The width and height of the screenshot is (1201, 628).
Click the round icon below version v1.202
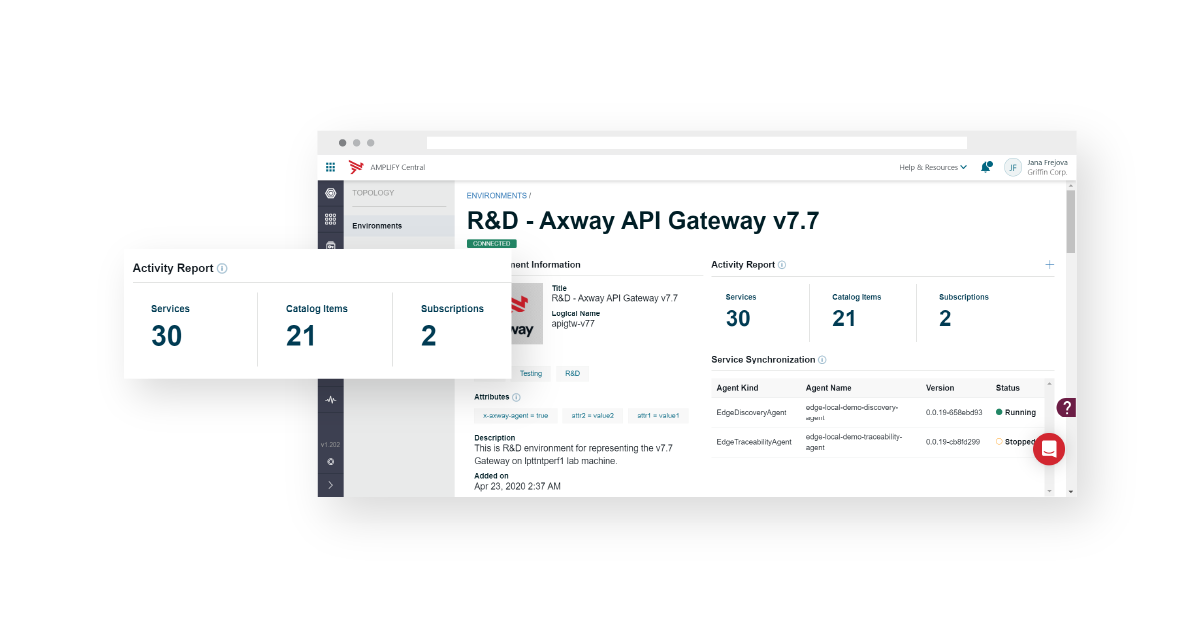click(x=331, y=462)
